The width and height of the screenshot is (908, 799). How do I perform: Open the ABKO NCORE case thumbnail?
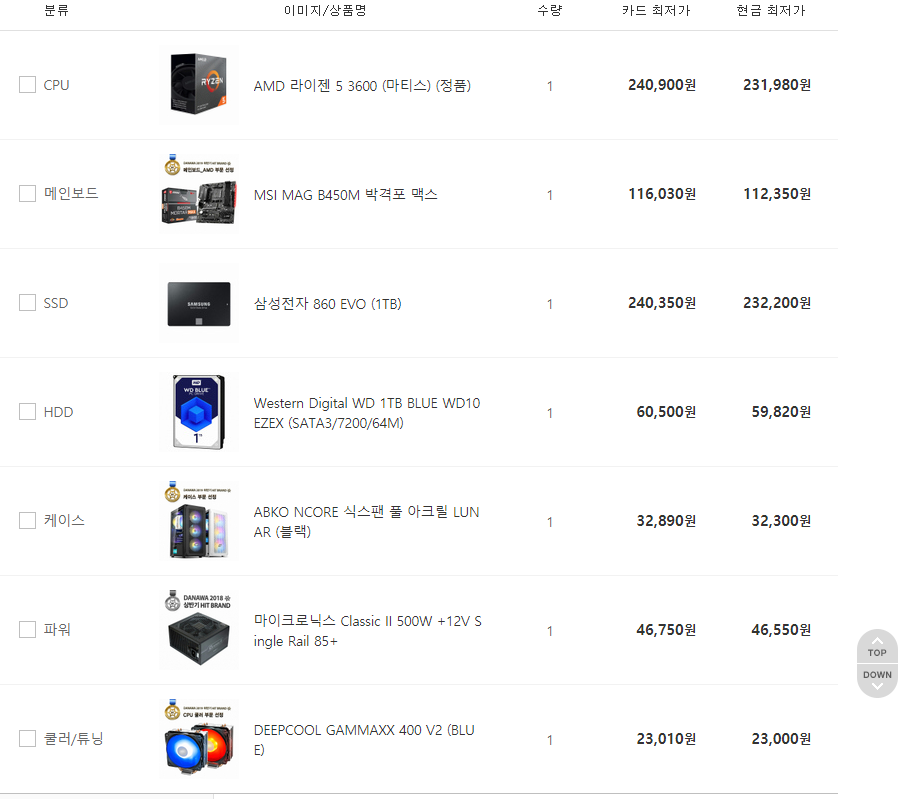coord(199,521)
